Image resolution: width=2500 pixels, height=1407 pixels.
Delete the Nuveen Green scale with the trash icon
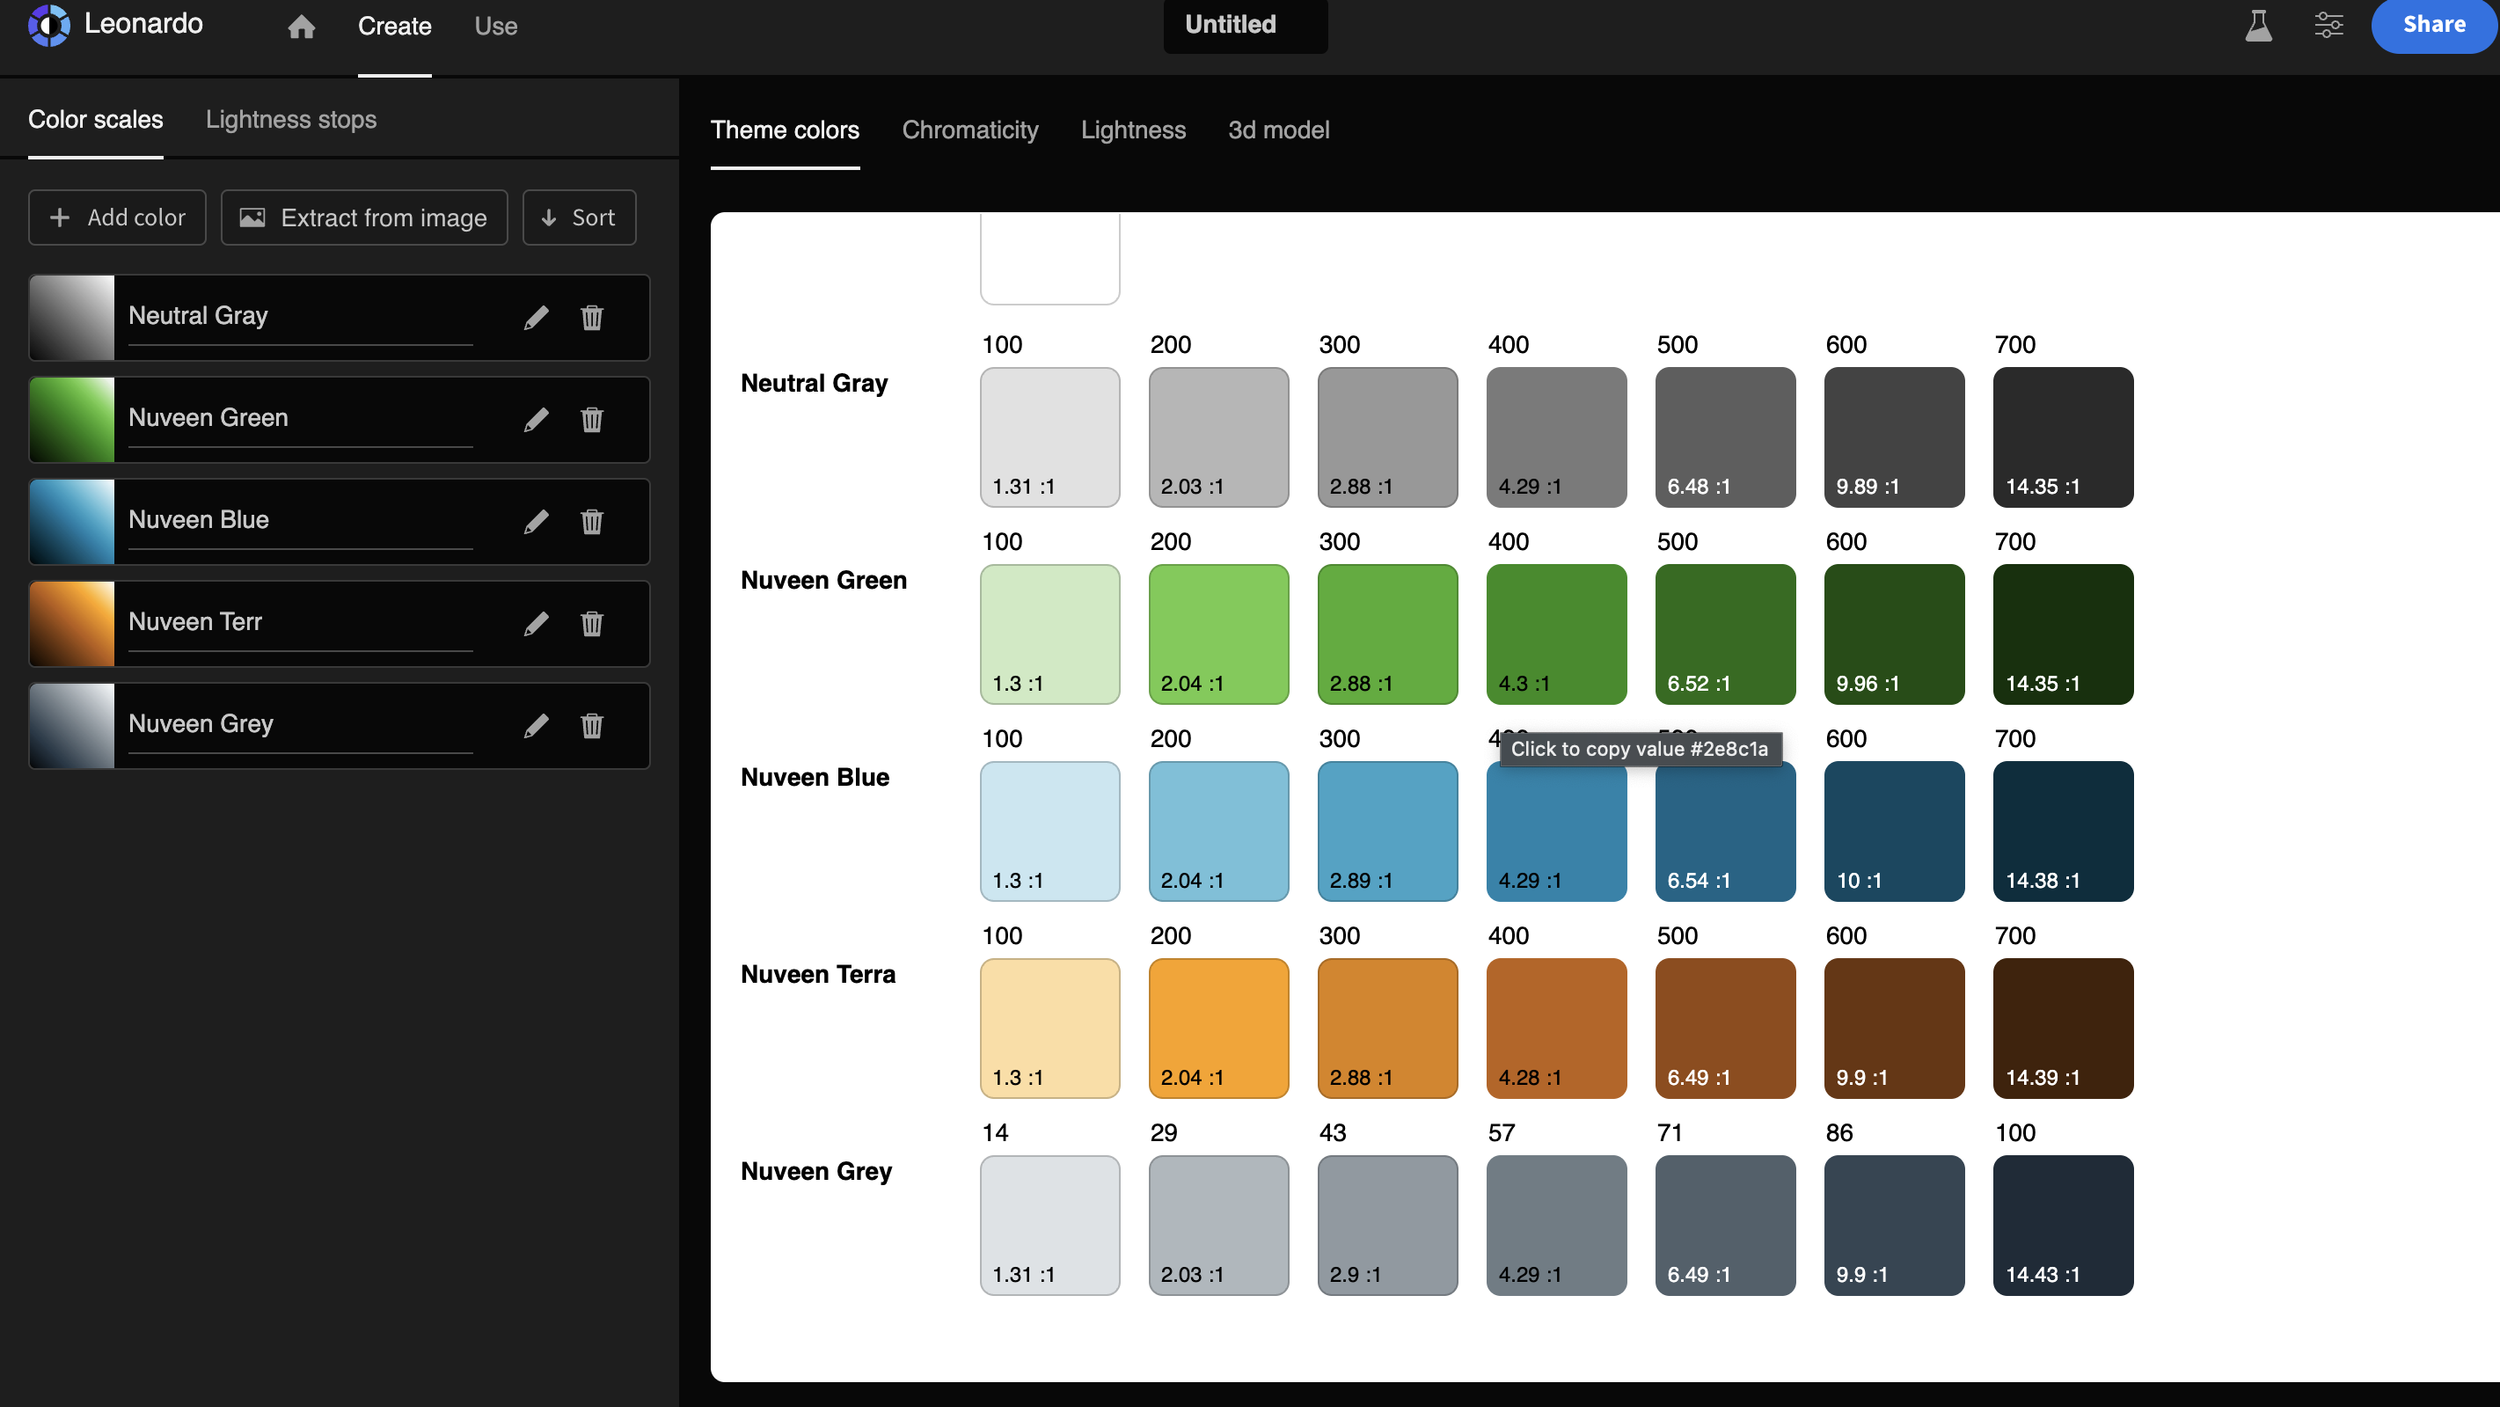(x=592, y=420)
